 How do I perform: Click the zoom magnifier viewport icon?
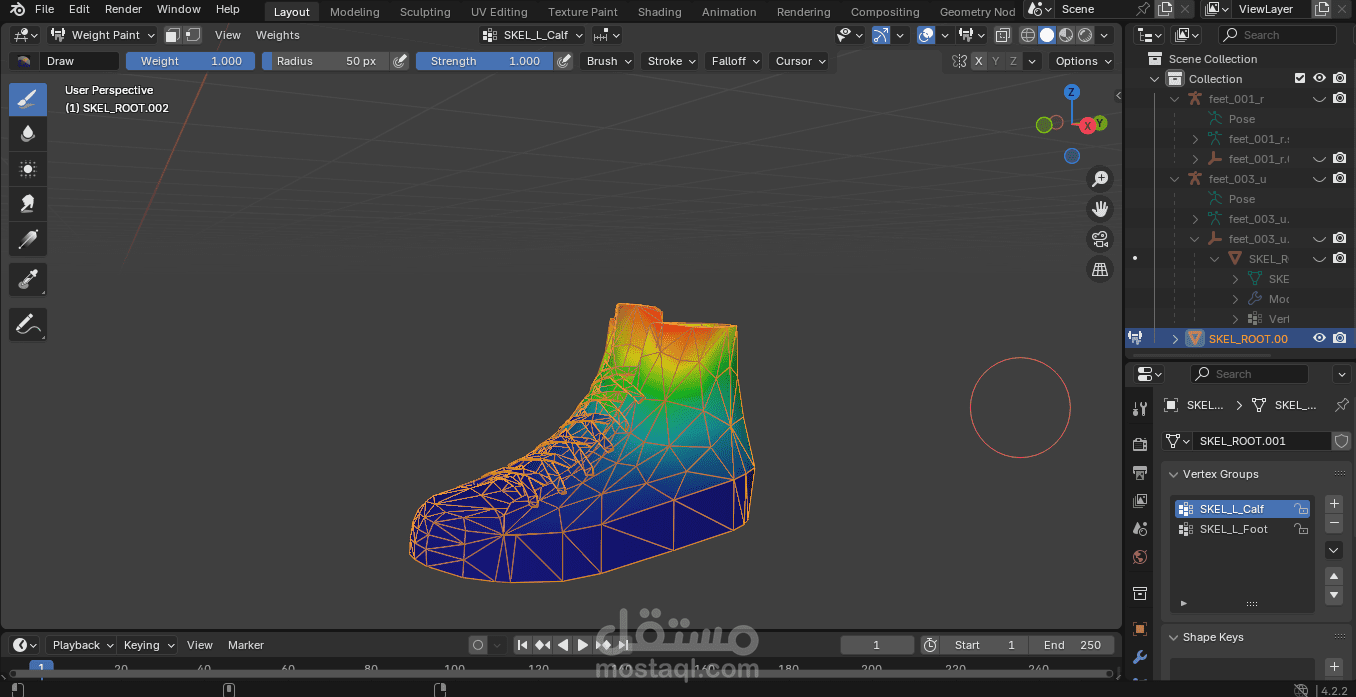[1100, 179]
